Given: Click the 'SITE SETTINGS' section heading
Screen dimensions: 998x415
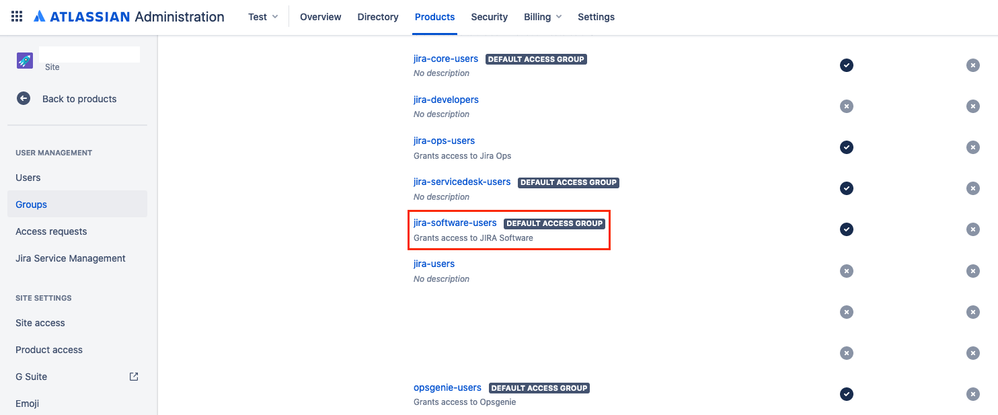Looking at the screenshot, I should click(43, 298).
